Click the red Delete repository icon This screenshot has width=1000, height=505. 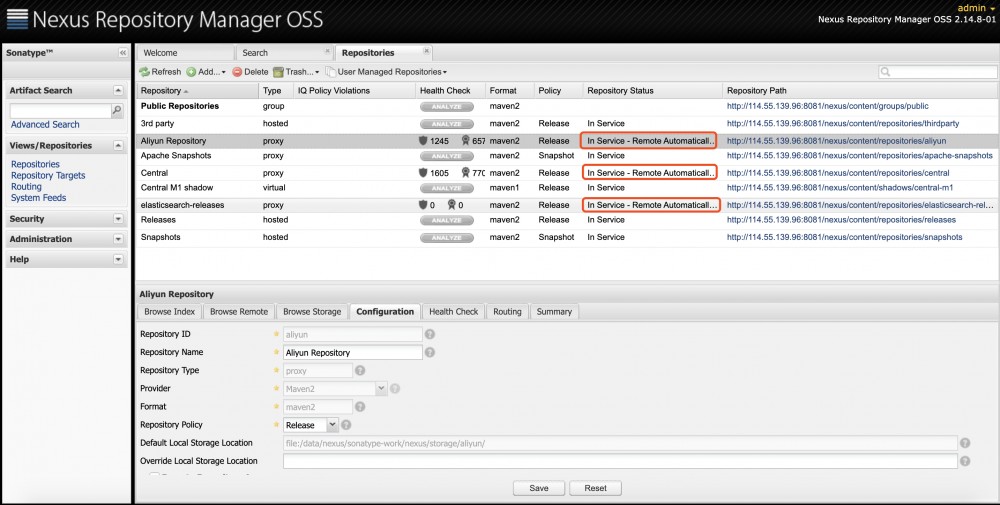coord(237,72)
